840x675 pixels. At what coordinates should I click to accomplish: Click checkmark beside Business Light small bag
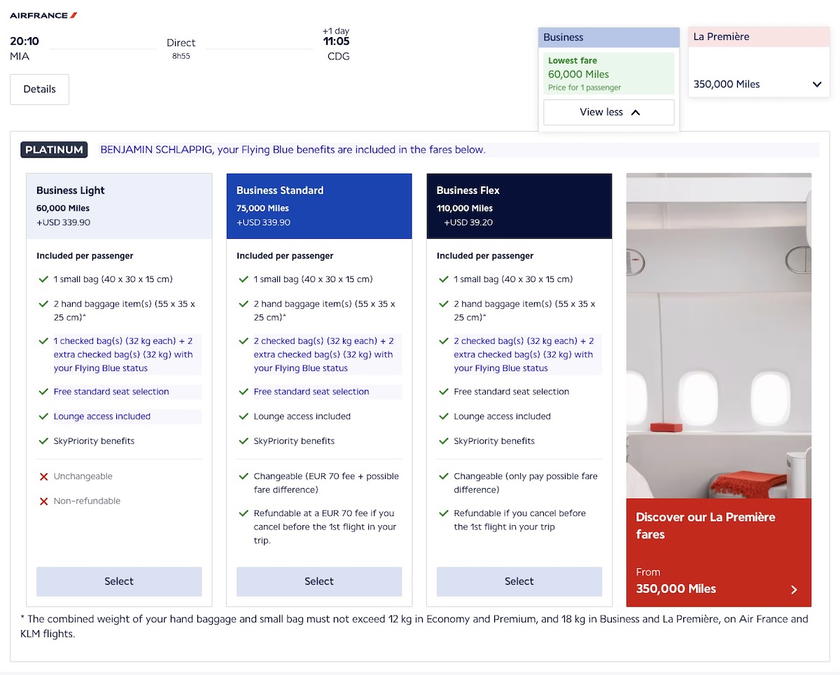tap(44, 279)
